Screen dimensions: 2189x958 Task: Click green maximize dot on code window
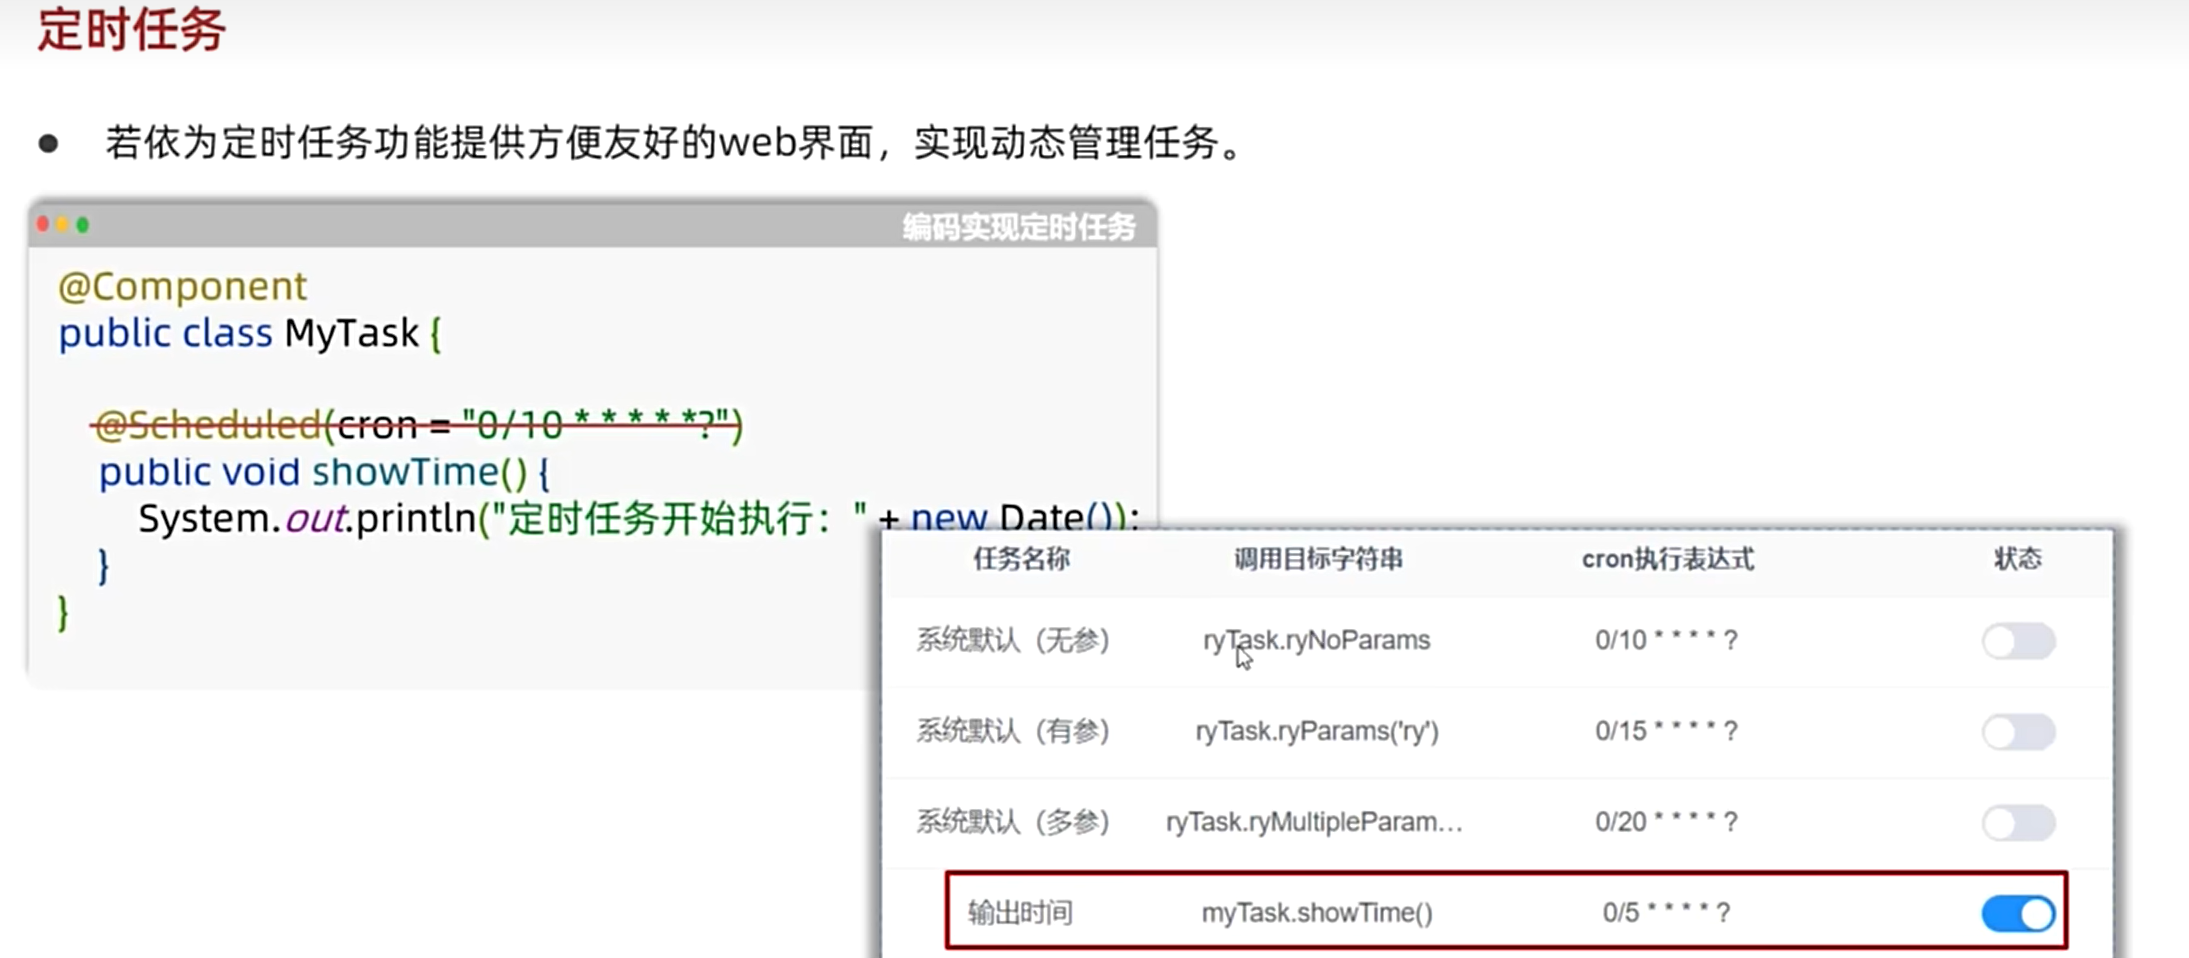[83, 224]
